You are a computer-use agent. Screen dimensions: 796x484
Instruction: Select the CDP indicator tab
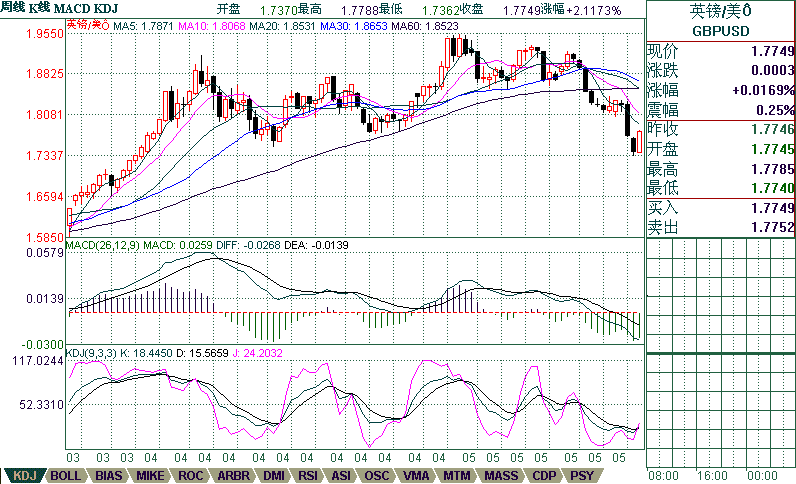click(544, 476)
